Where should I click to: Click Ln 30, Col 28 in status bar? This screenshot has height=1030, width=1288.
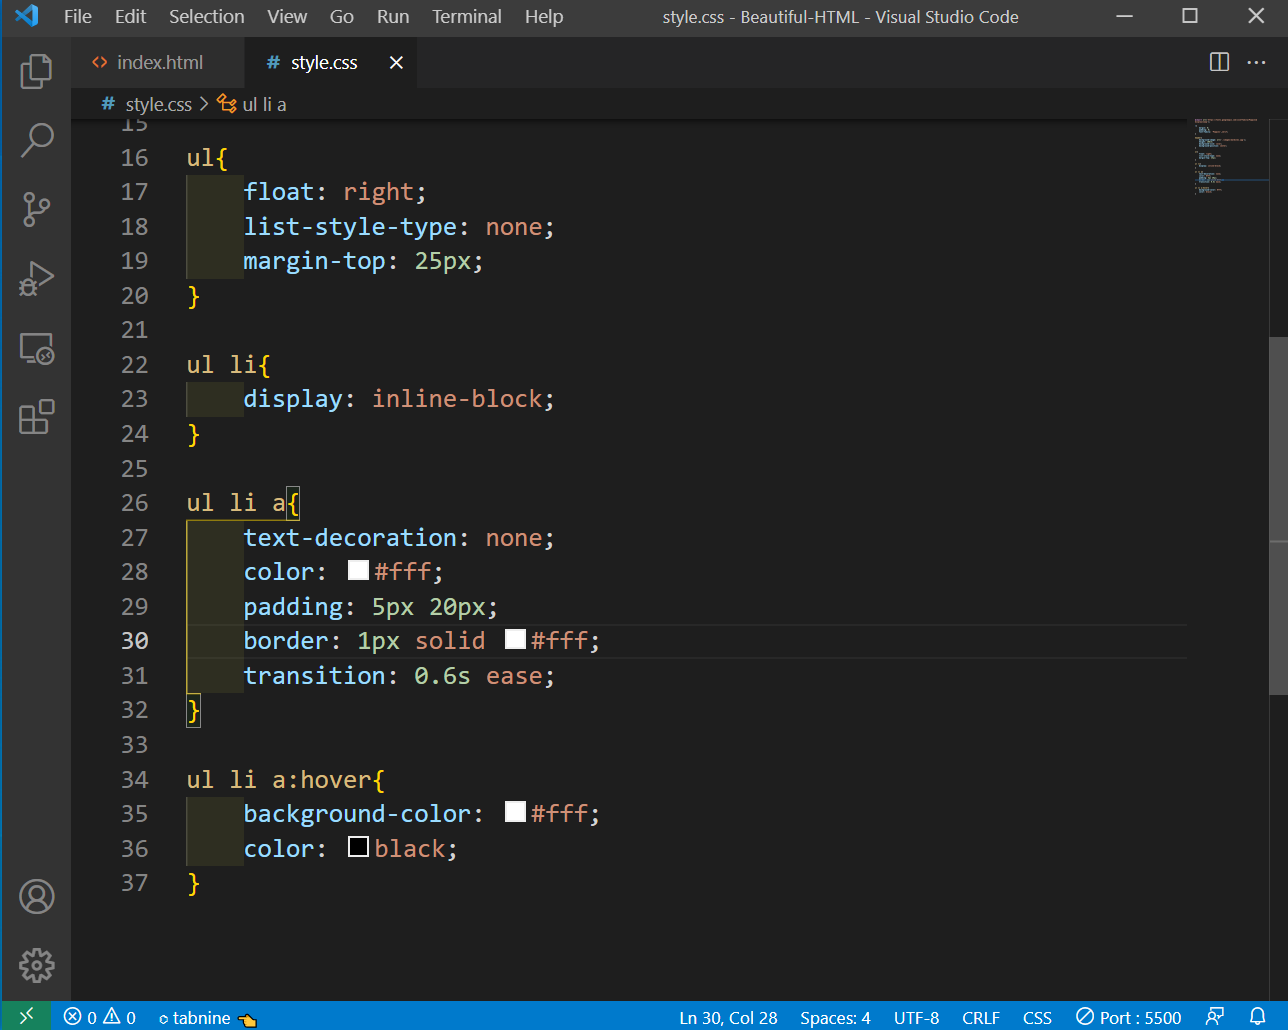(x=728, y=1017)
